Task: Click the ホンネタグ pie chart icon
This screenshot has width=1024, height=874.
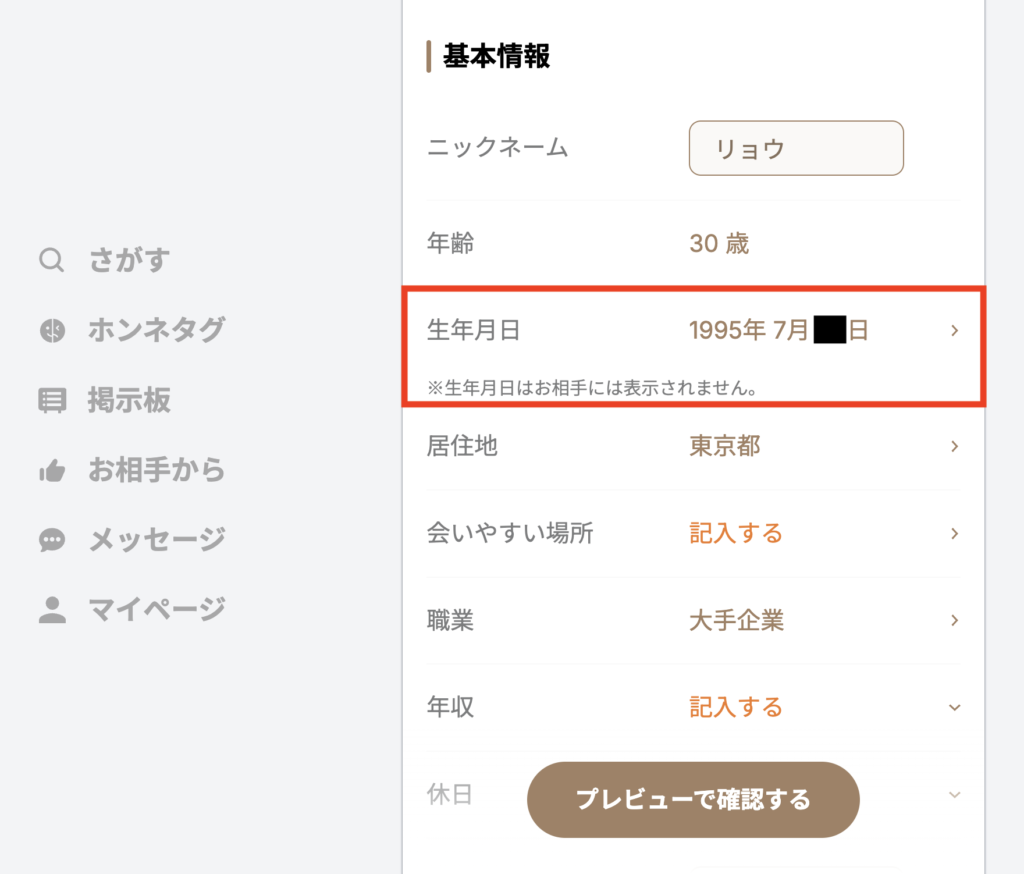Action: tap(51, 330)
